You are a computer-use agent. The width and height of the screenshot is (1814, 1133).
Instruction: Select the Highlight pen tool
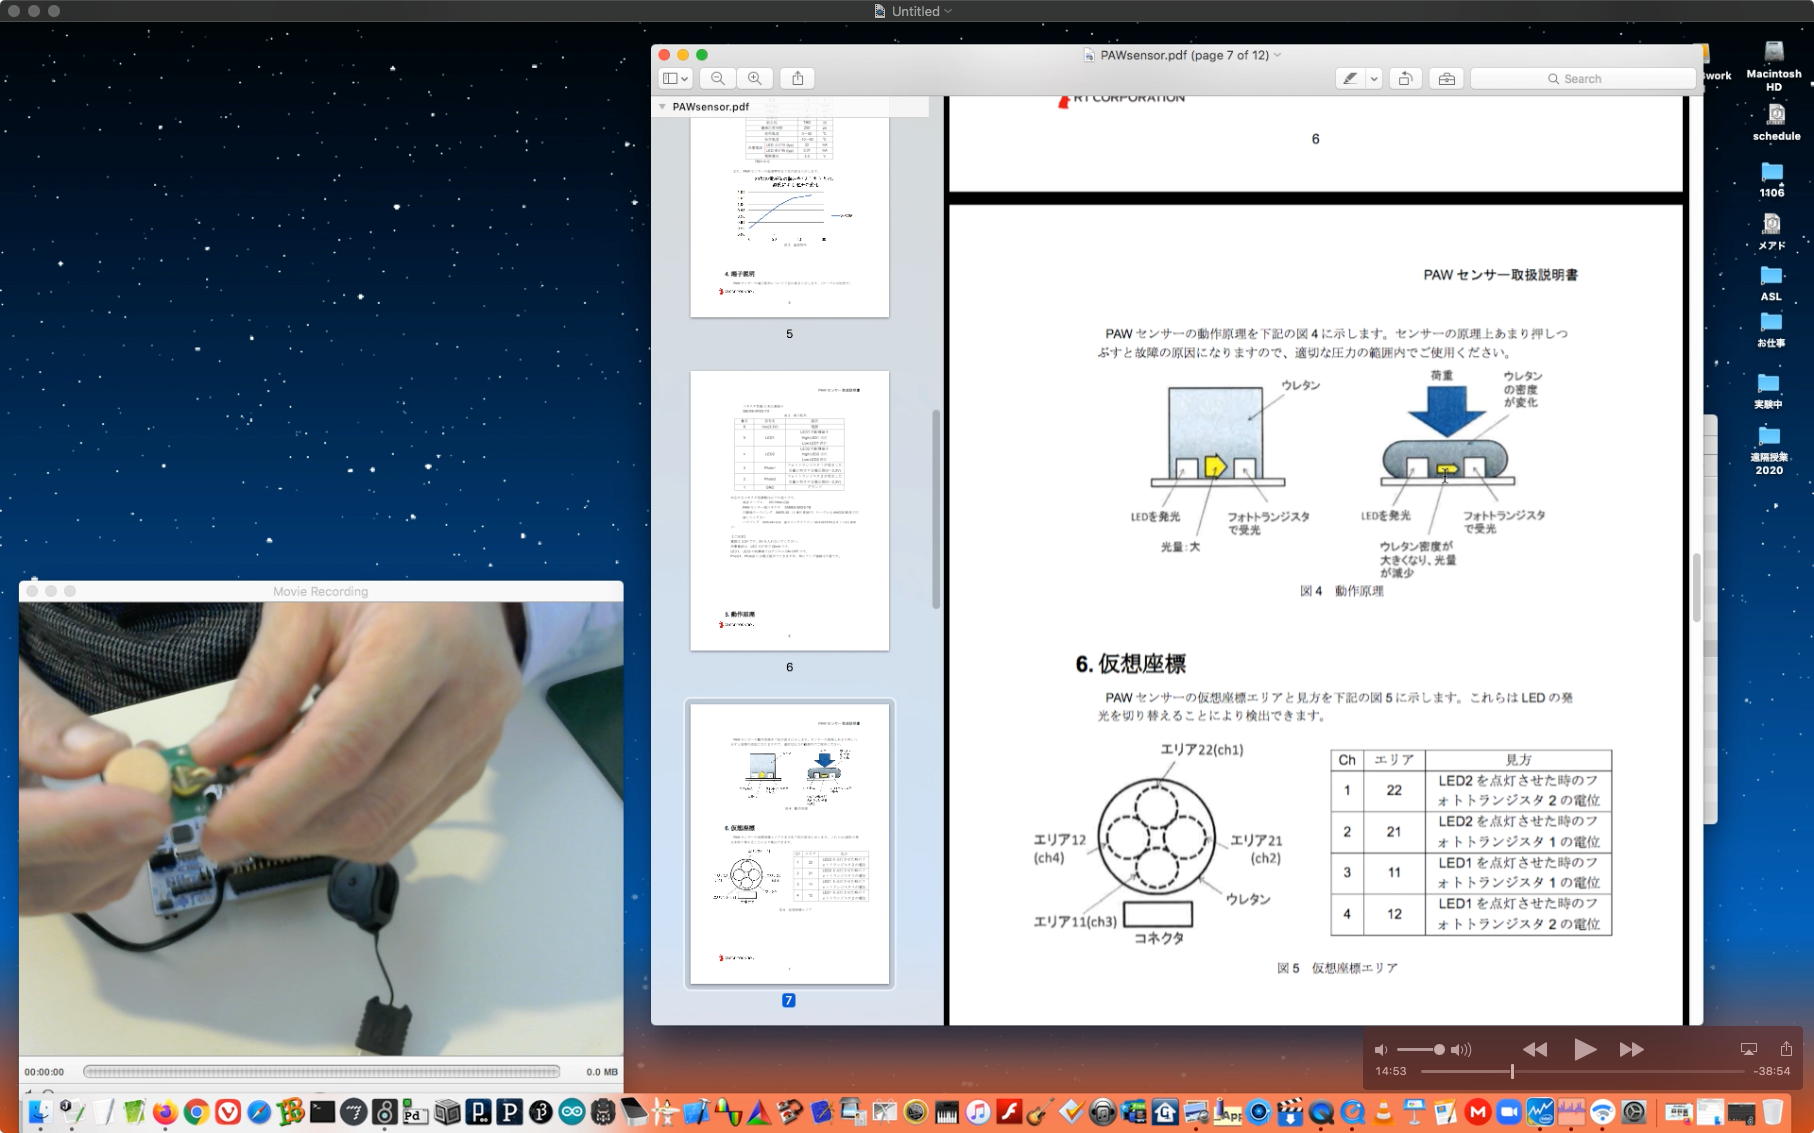point(1350,78)
